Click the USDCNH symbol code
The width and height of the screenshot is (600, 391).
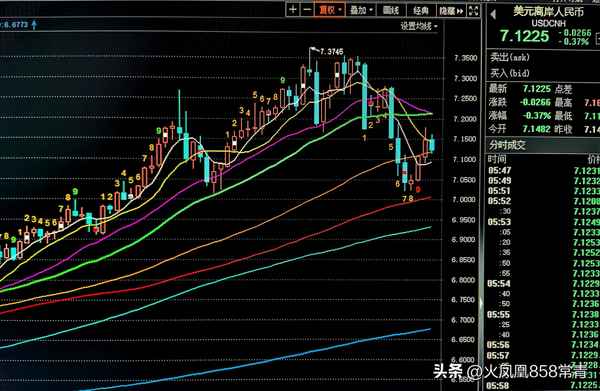548,24
